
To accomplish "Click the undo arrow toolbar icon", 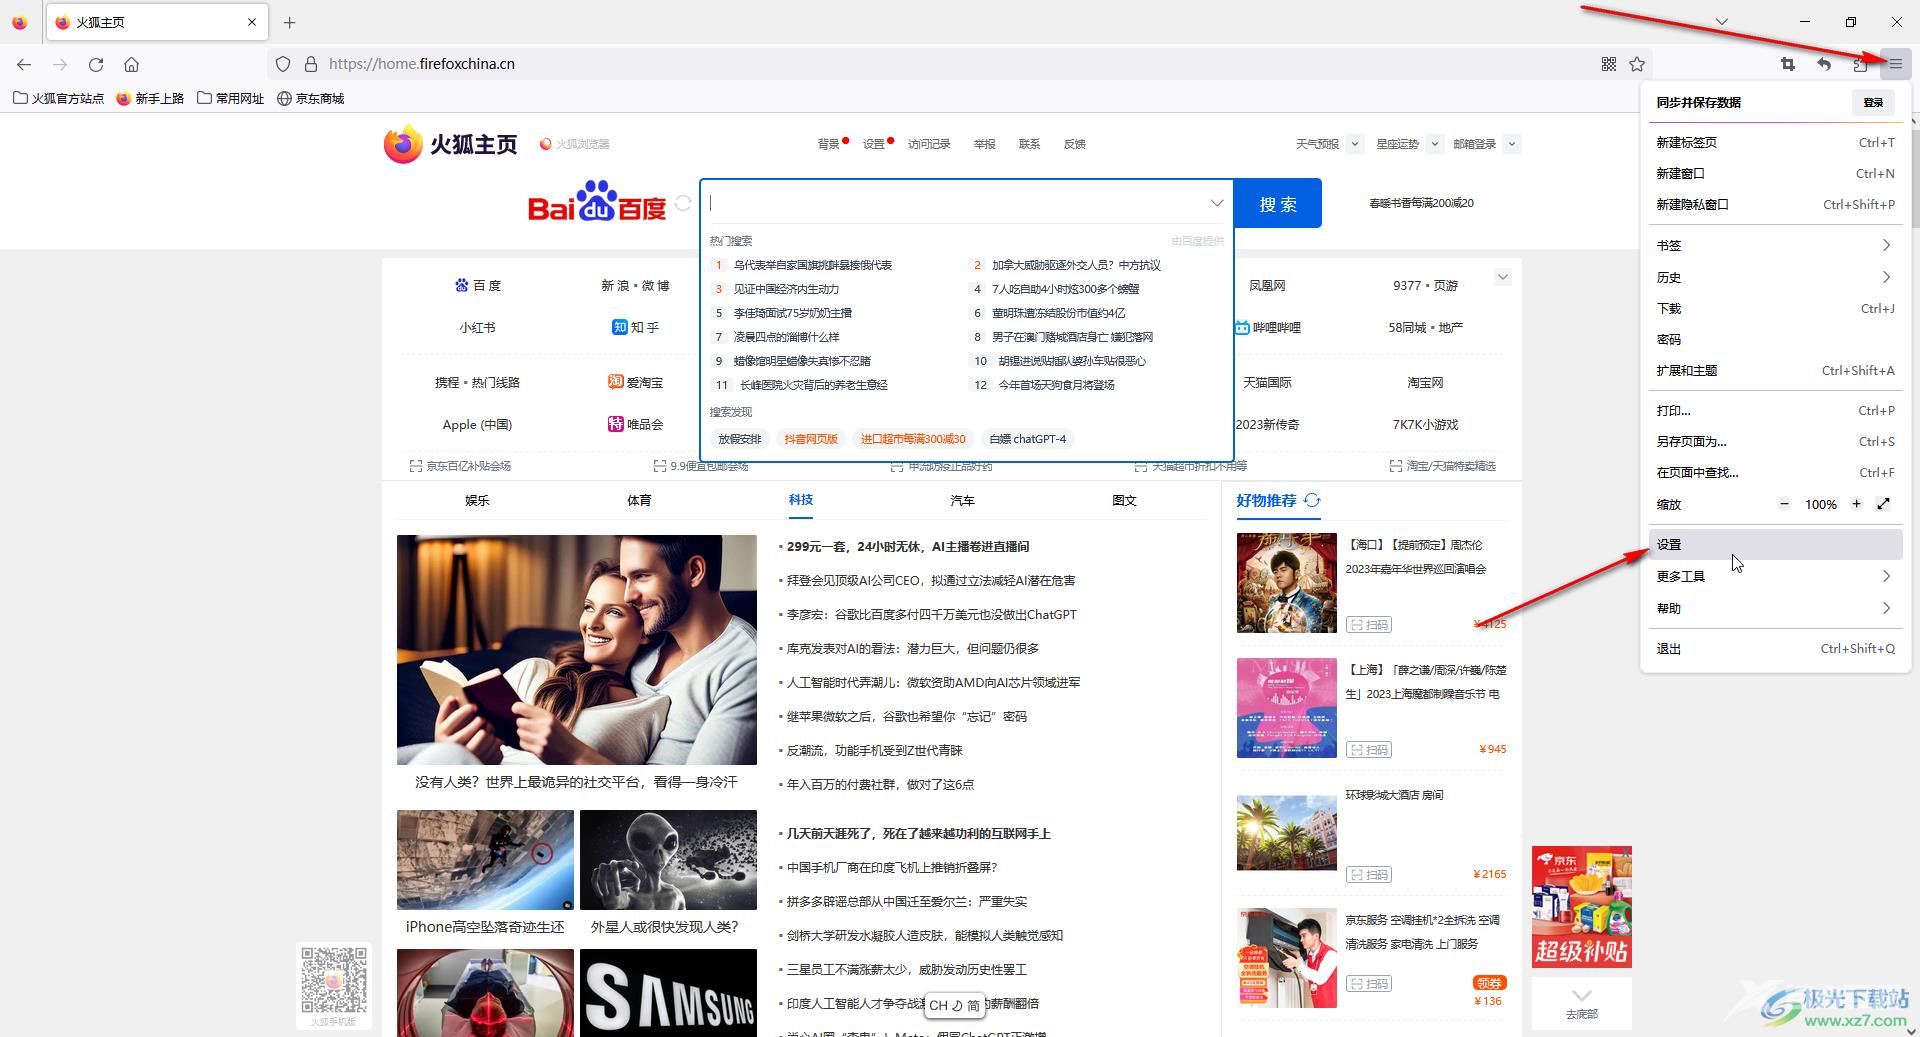I will (1824, 64).
